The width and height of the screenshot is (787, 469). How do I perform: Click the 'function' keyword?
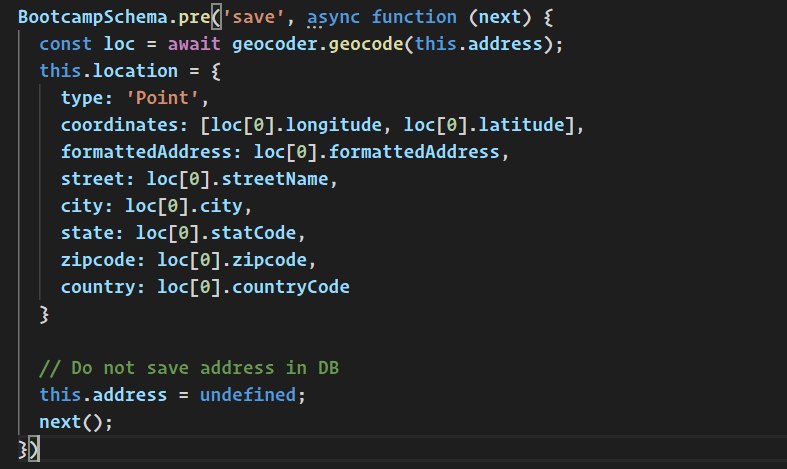coord(414,17)
